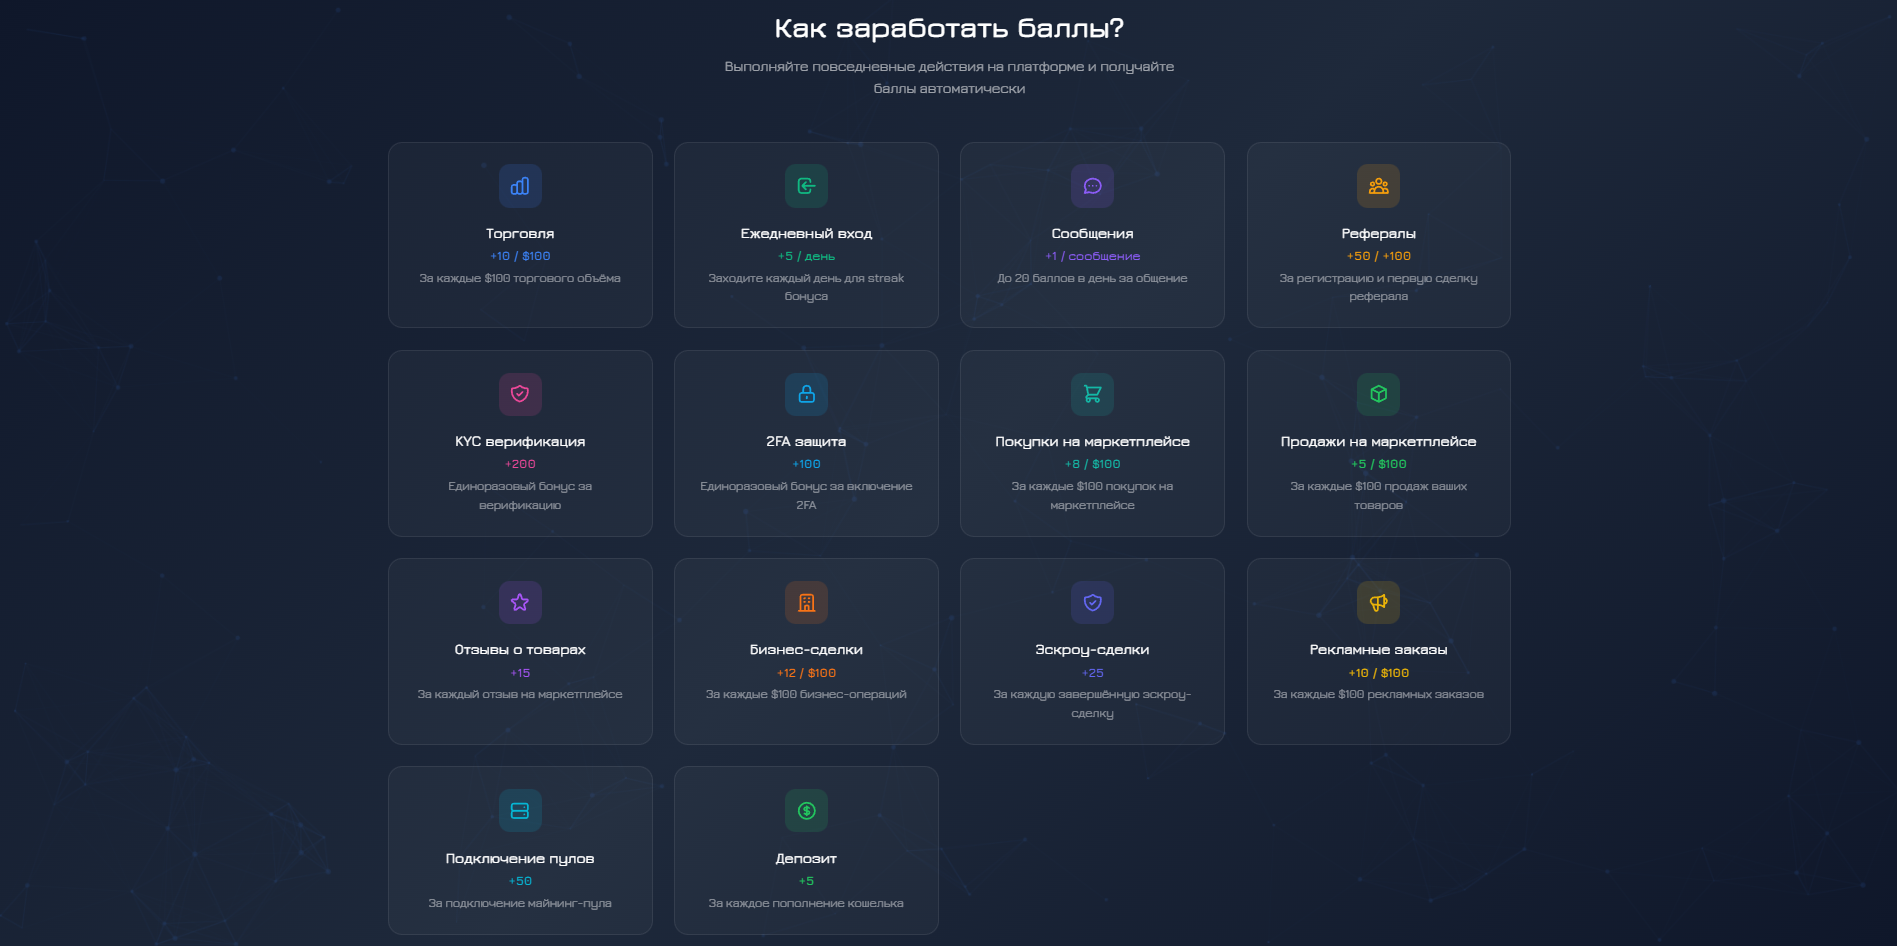Click the Рефералы +50 / +100 points label
Screen dimensions: 1897x946
coord(1378,256)
